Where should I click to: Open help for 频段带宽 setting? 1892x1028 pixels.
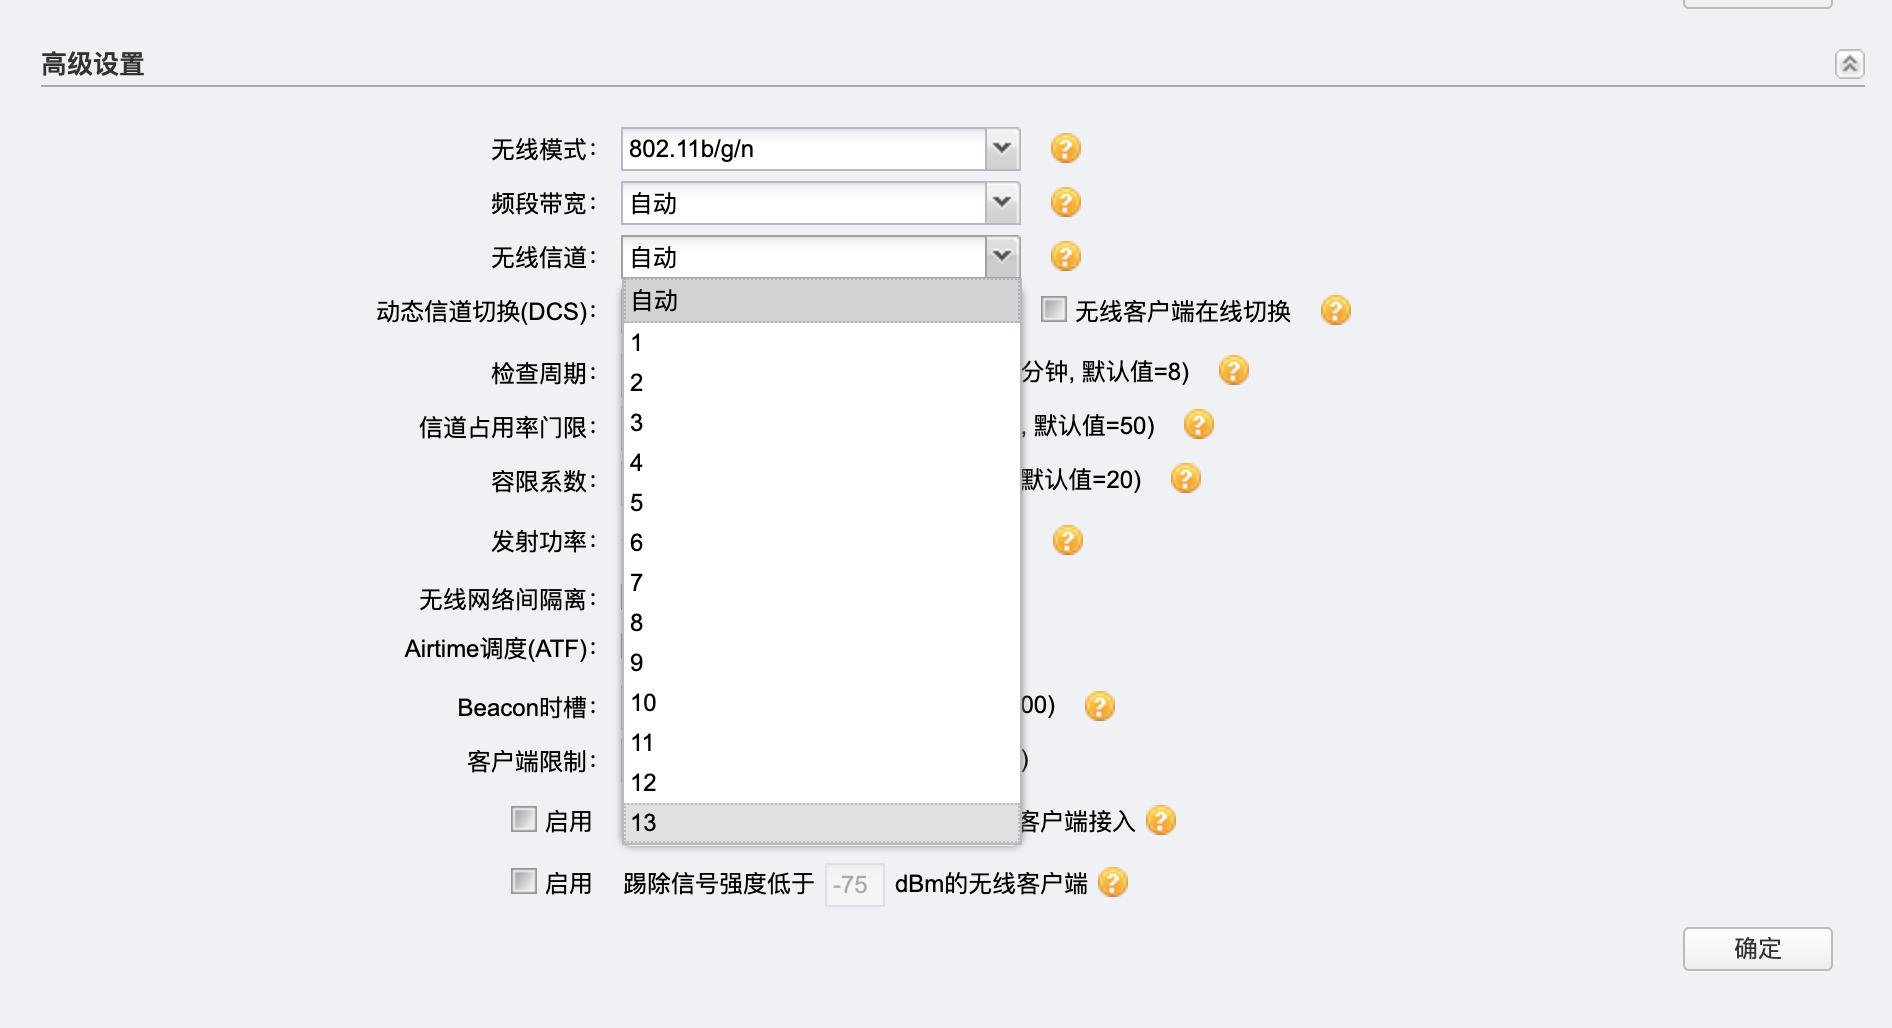1066,202
